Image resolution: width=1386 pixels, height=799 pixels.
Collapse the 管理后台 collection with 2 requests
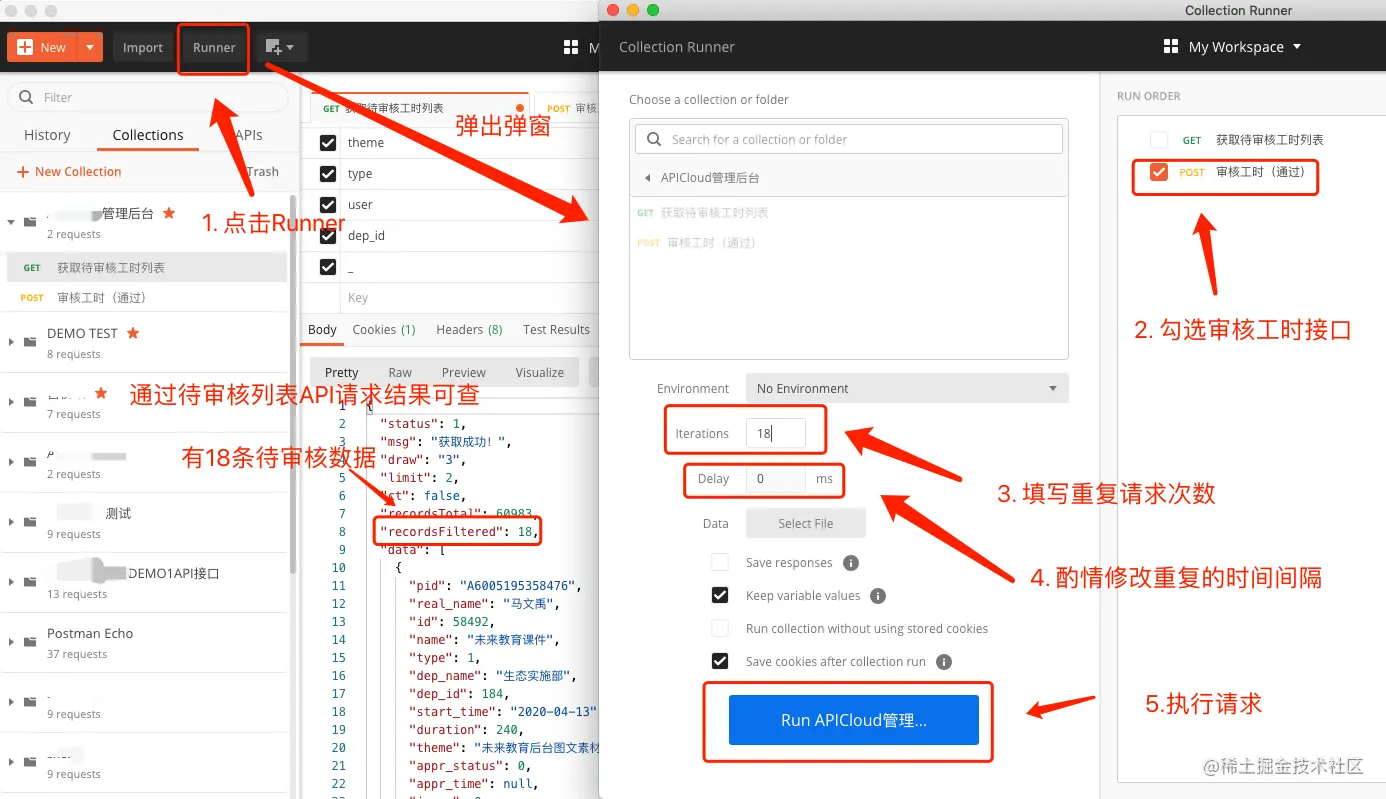tap(11, 222)
